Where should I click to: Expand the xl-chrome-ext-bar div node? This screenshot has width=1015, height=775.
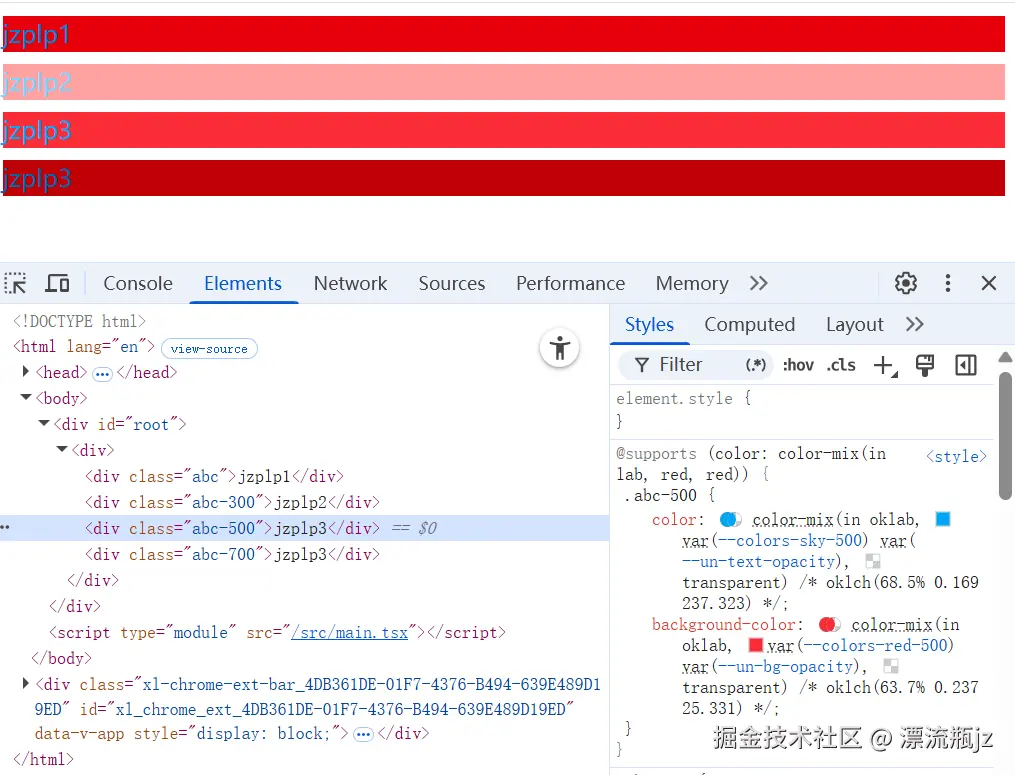pyautogui.click(x=25, y=683)
